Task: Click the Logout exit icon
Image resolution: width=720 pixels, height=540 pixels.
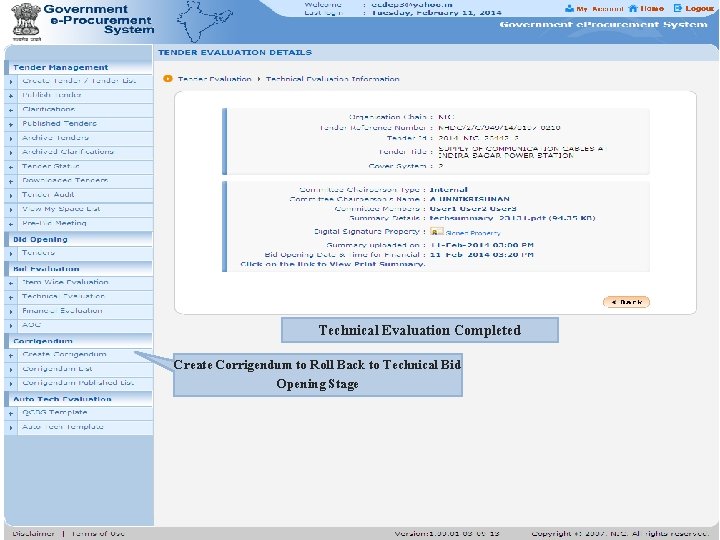Action: click(x=678, y=8)
